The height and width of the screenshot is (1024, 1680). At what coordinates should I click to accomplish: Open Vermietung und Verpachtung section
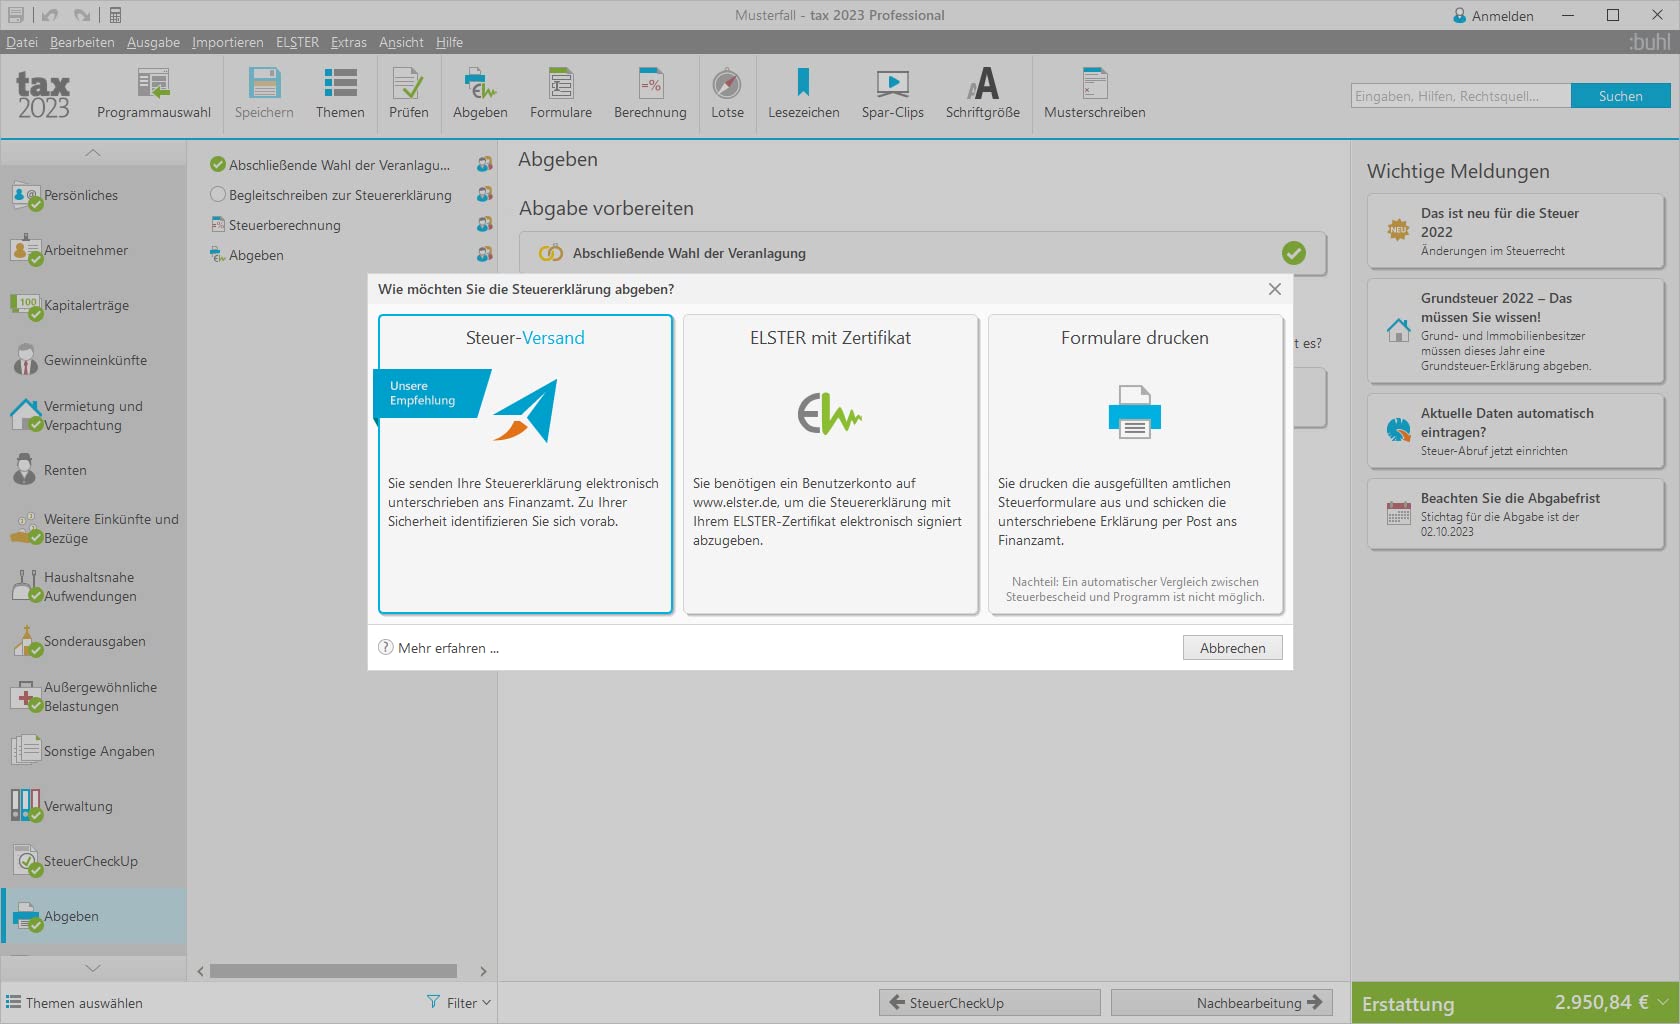pyautogui.click(x=93, y=415)
